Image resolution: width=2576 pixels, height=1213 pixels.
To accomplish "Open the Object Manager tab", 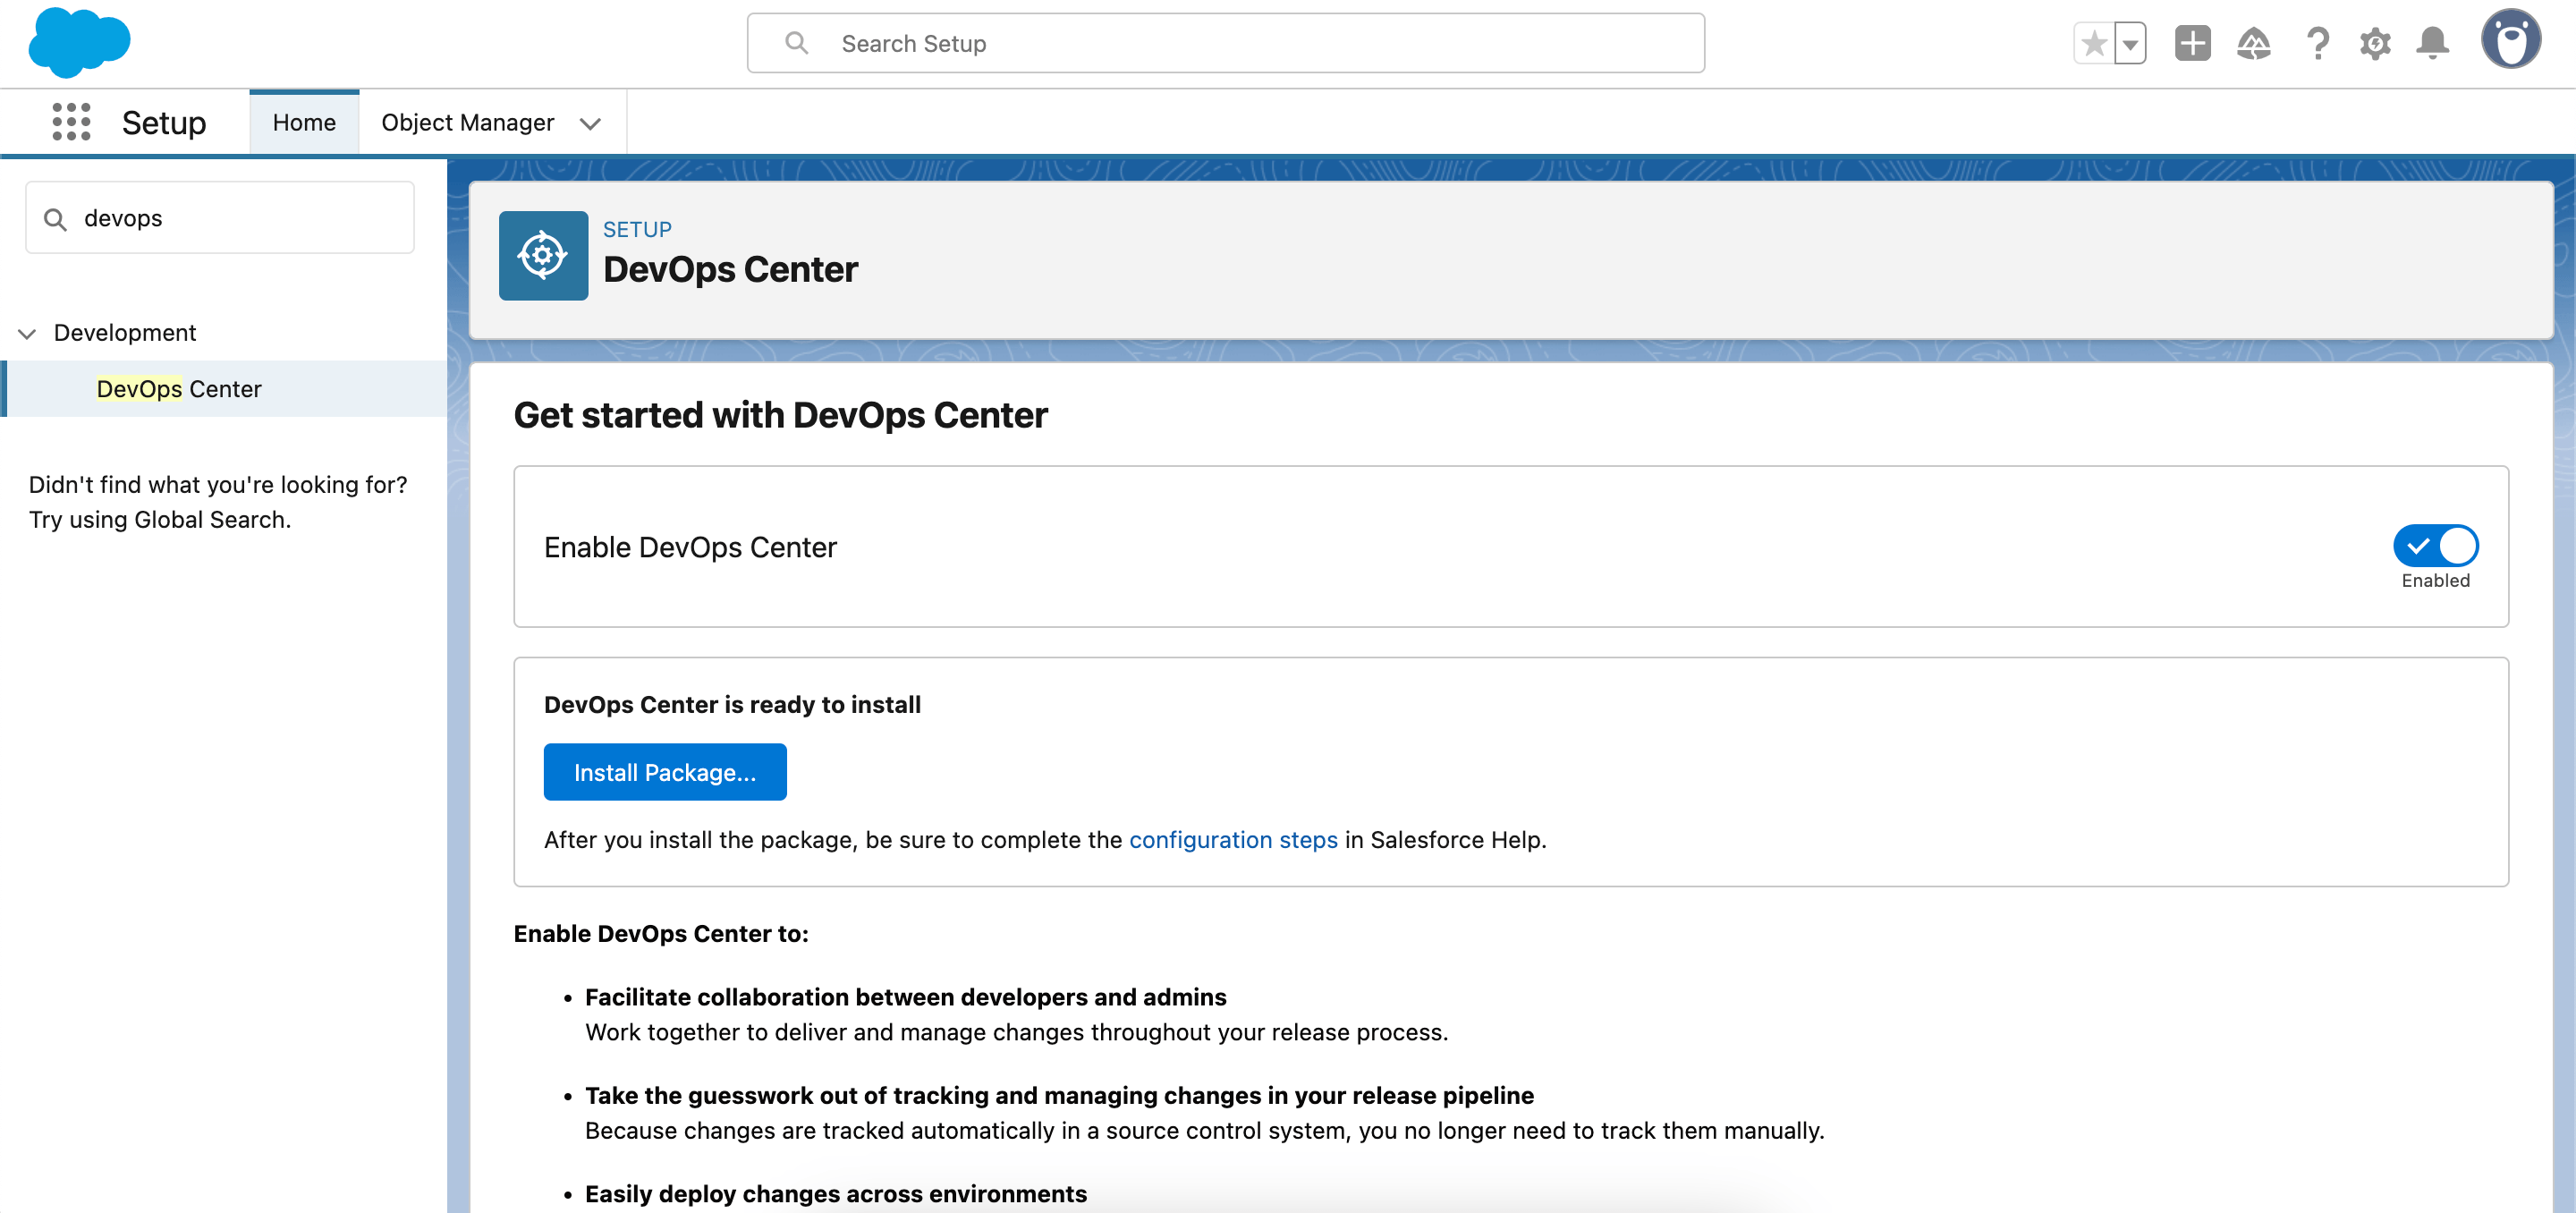I will 467,122.
